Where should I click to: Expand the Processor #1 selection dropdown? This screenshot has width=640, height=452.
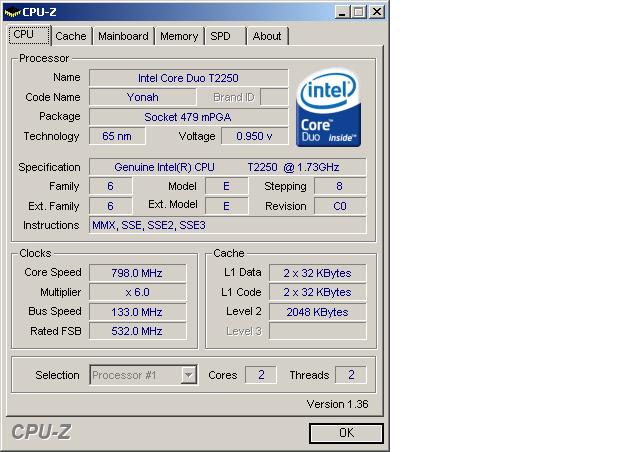(x=189, y=375)
